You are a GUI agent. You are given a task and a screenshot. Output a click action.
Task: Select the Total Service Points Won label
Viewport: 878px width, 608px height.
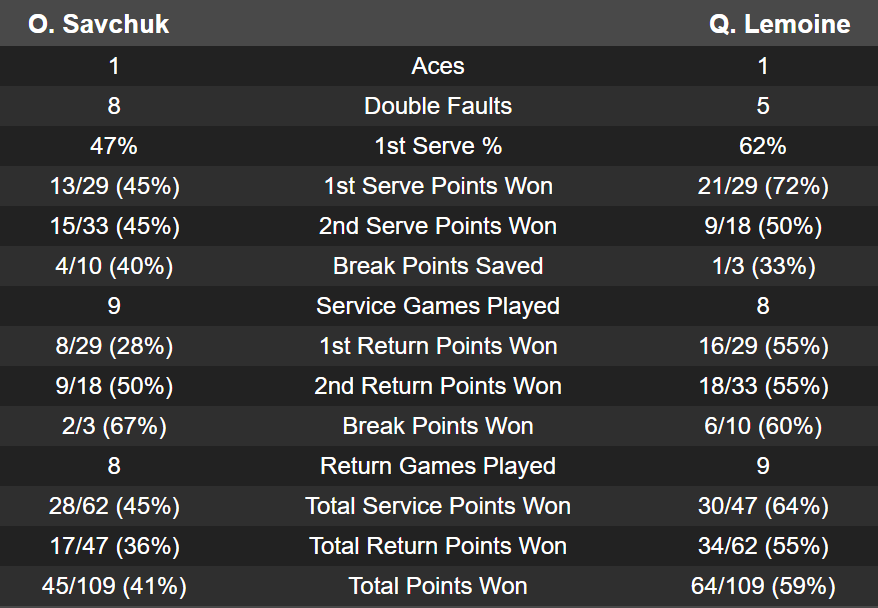click(x=438, y=506)
